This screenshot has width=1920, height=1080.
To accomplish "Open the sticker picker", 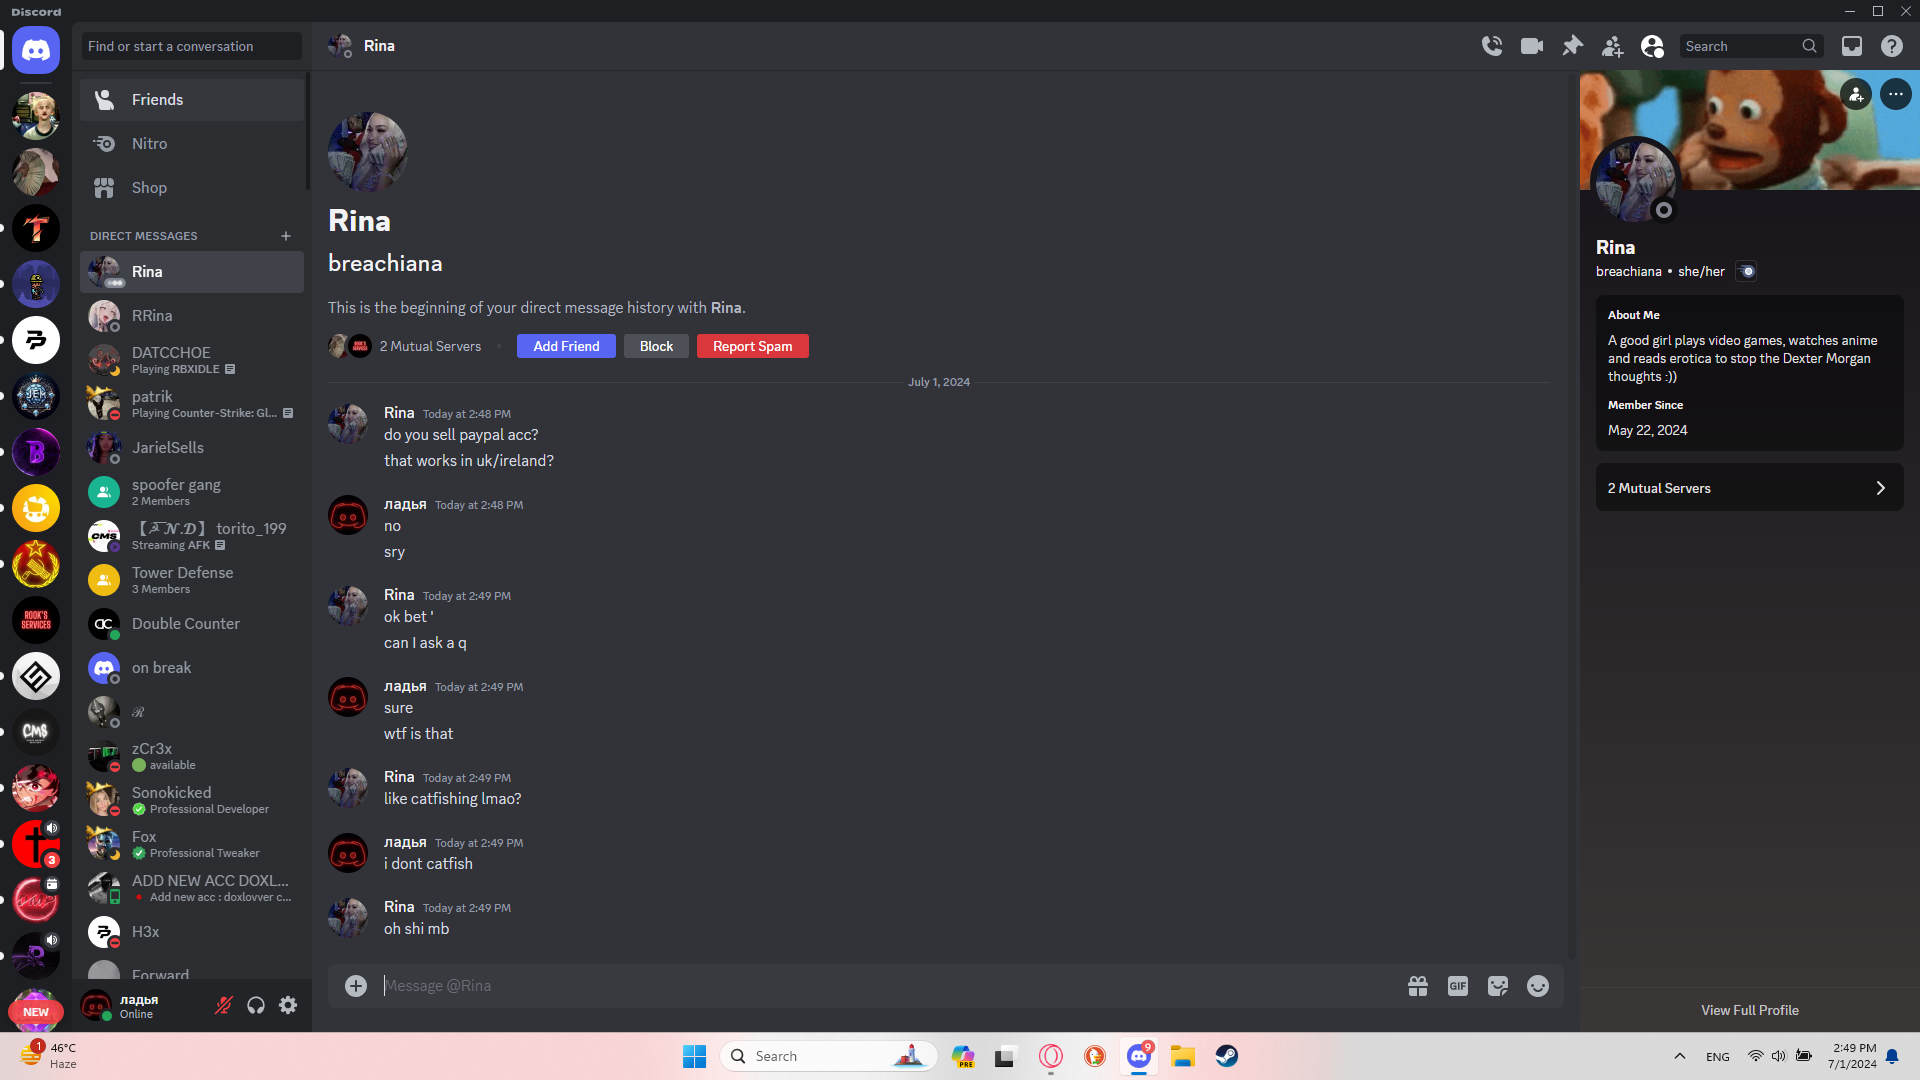I will coord(1498,986).
